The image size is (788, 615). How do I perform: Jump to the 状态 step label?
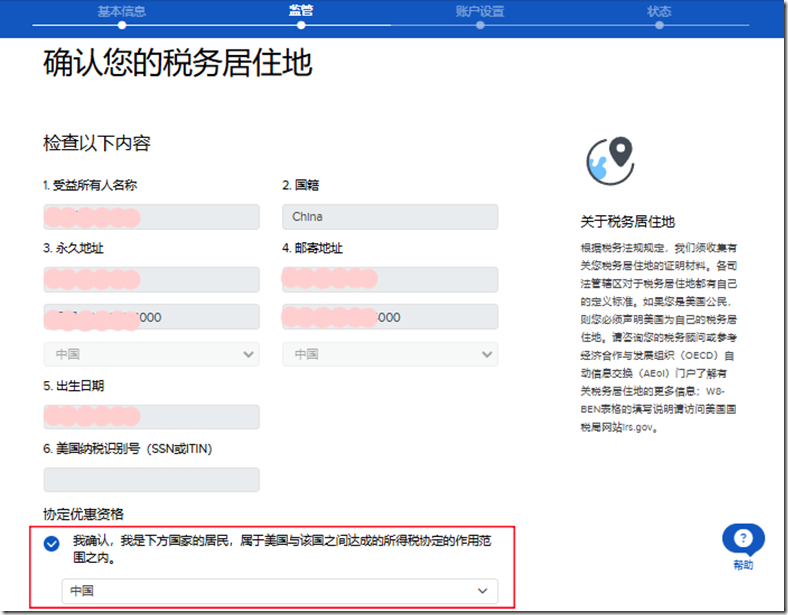(659, 11)
